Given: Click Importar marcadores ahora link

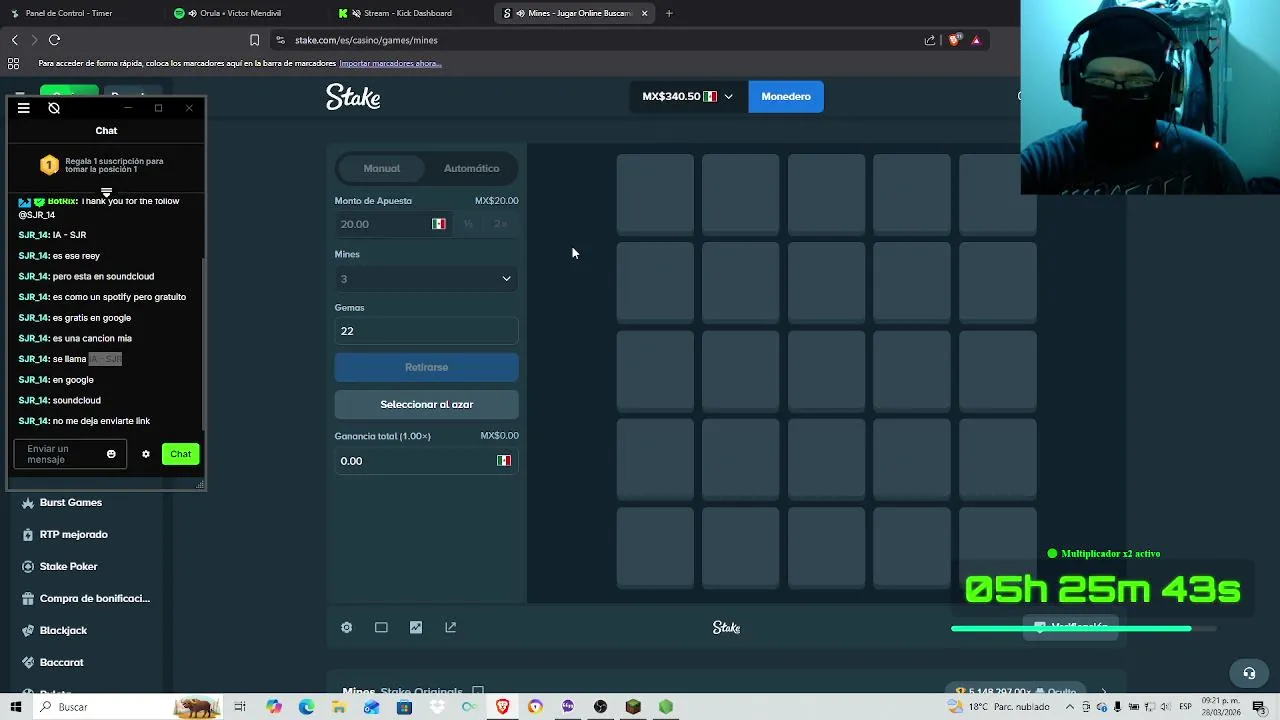Looking at the screenshot, I should [390, 63].
